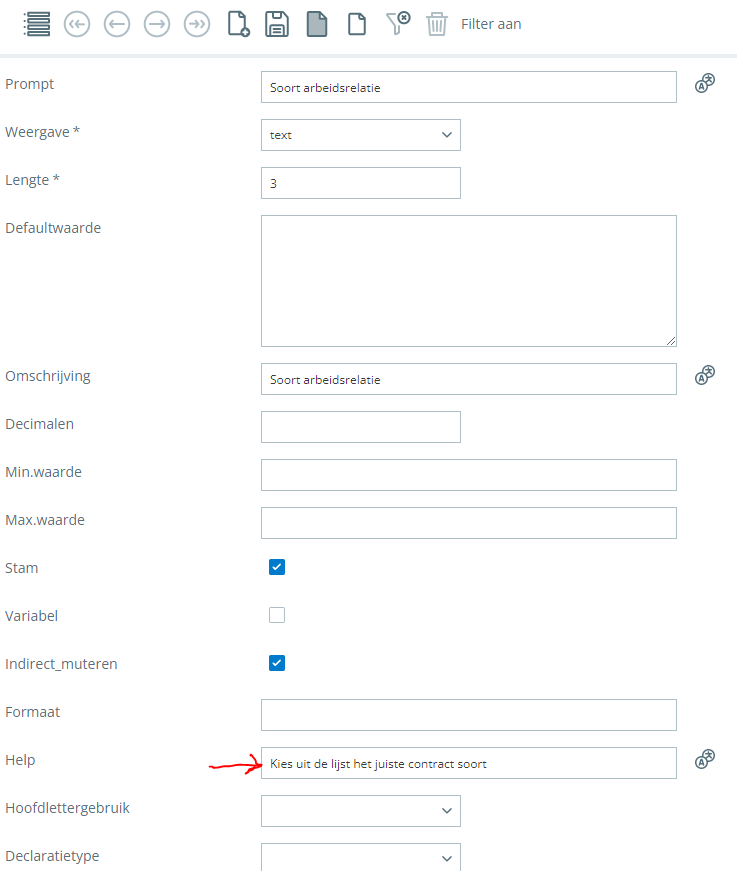Jump to the last record
Viewport: 737px width, 871px height.
tap(197, 24)
